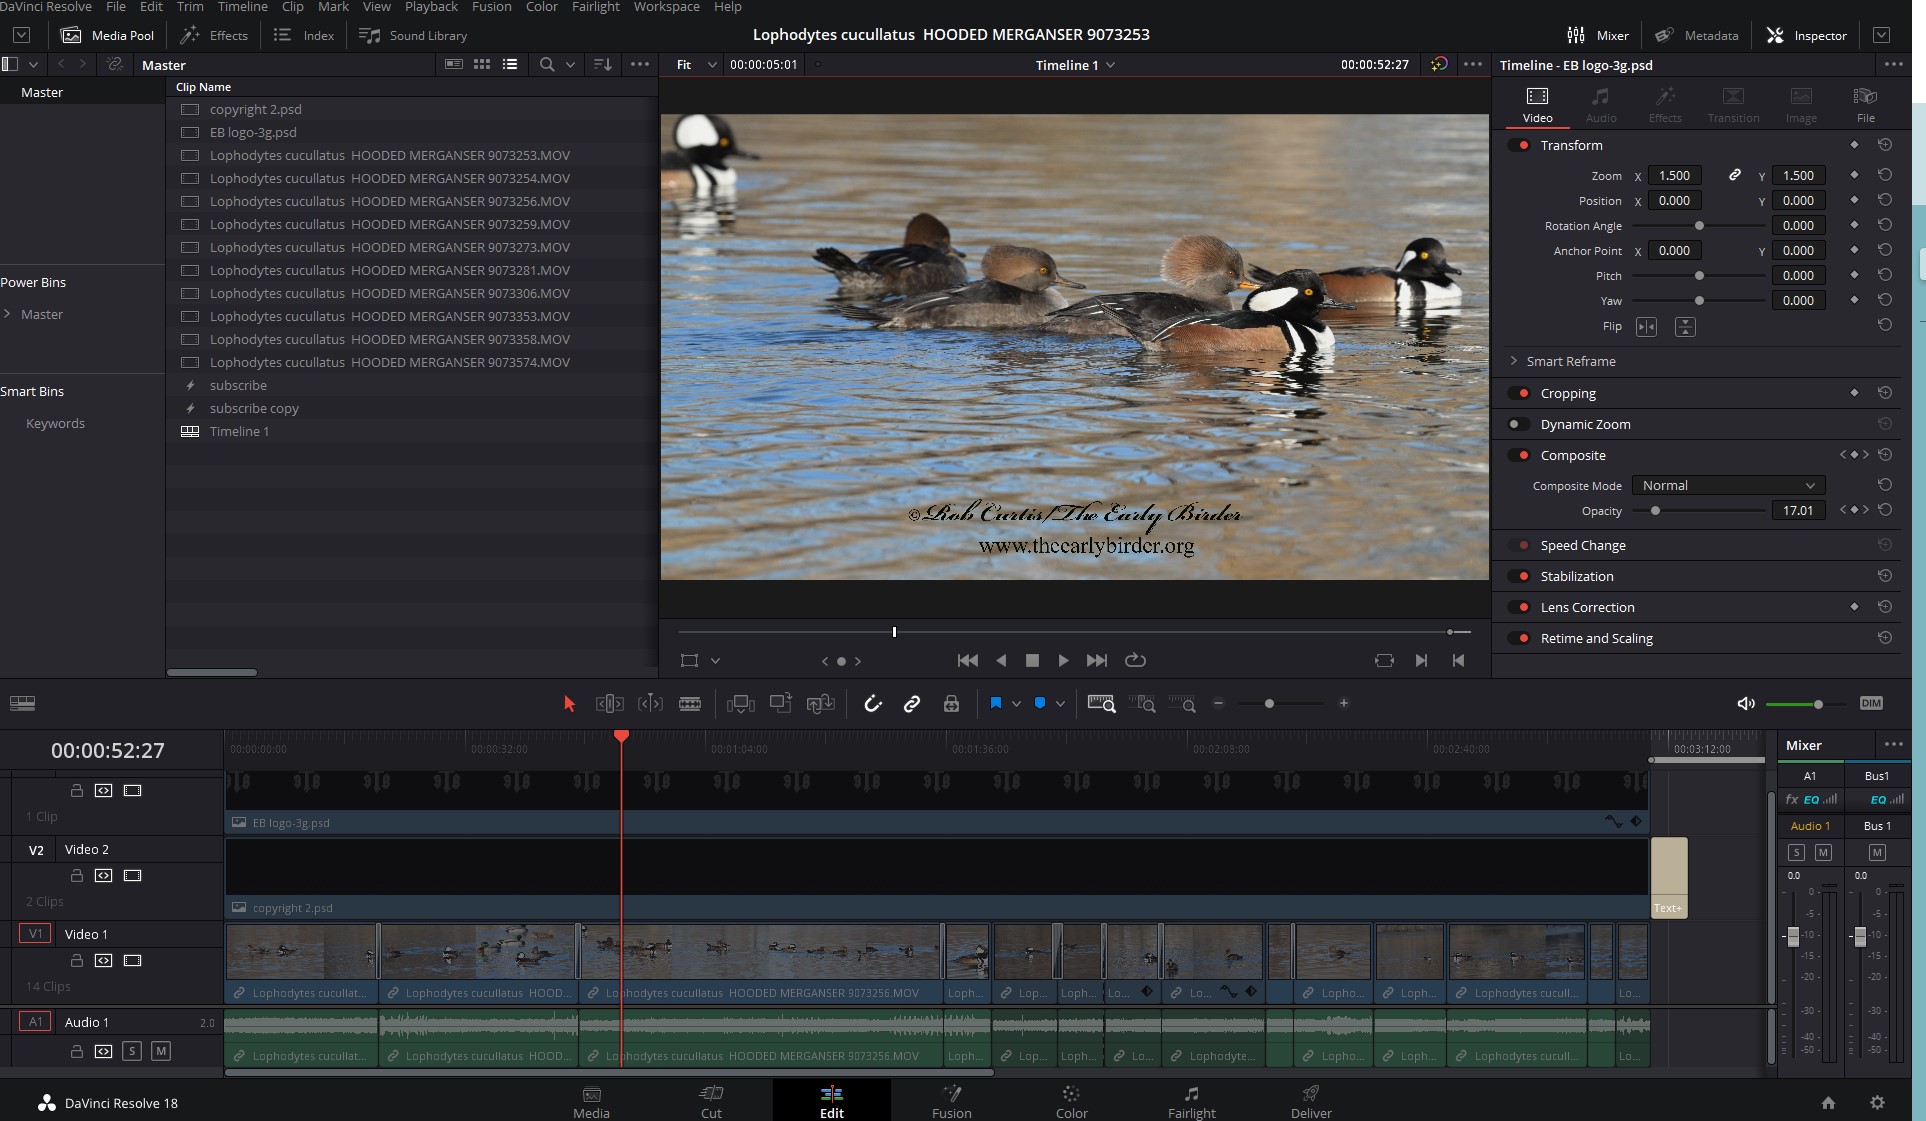This screenshot has height=1121, width=1926.
Task: Adjust the timeline zoom slider
Action: (1269, 704)
